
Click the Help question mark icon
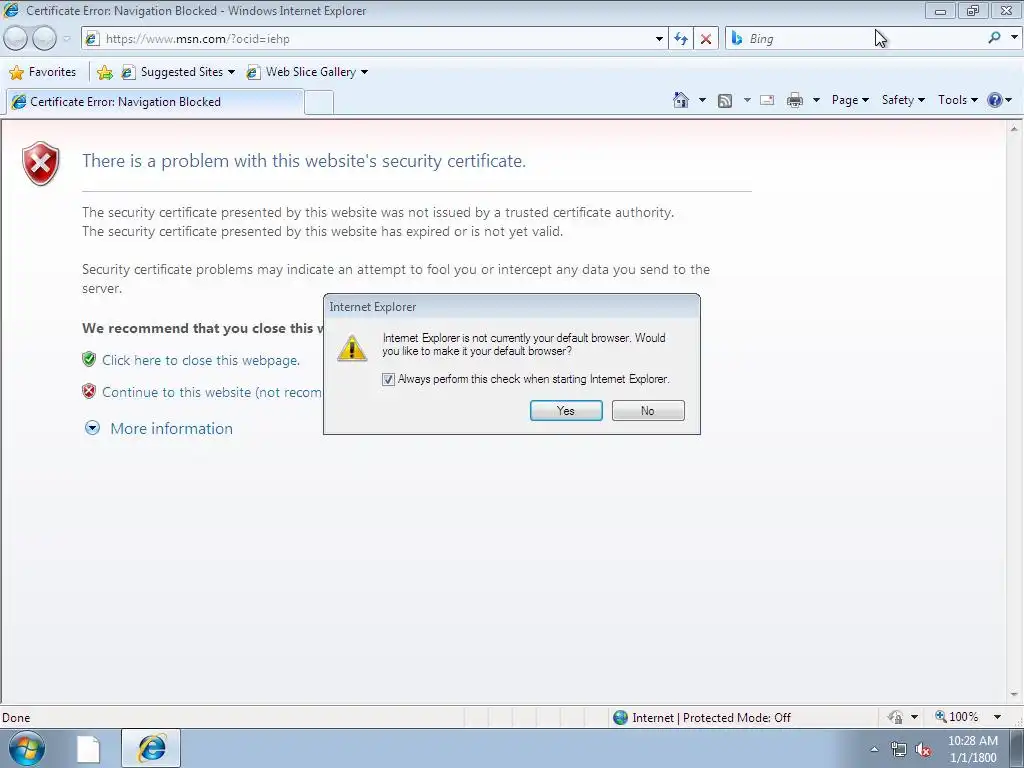[995, 100]
